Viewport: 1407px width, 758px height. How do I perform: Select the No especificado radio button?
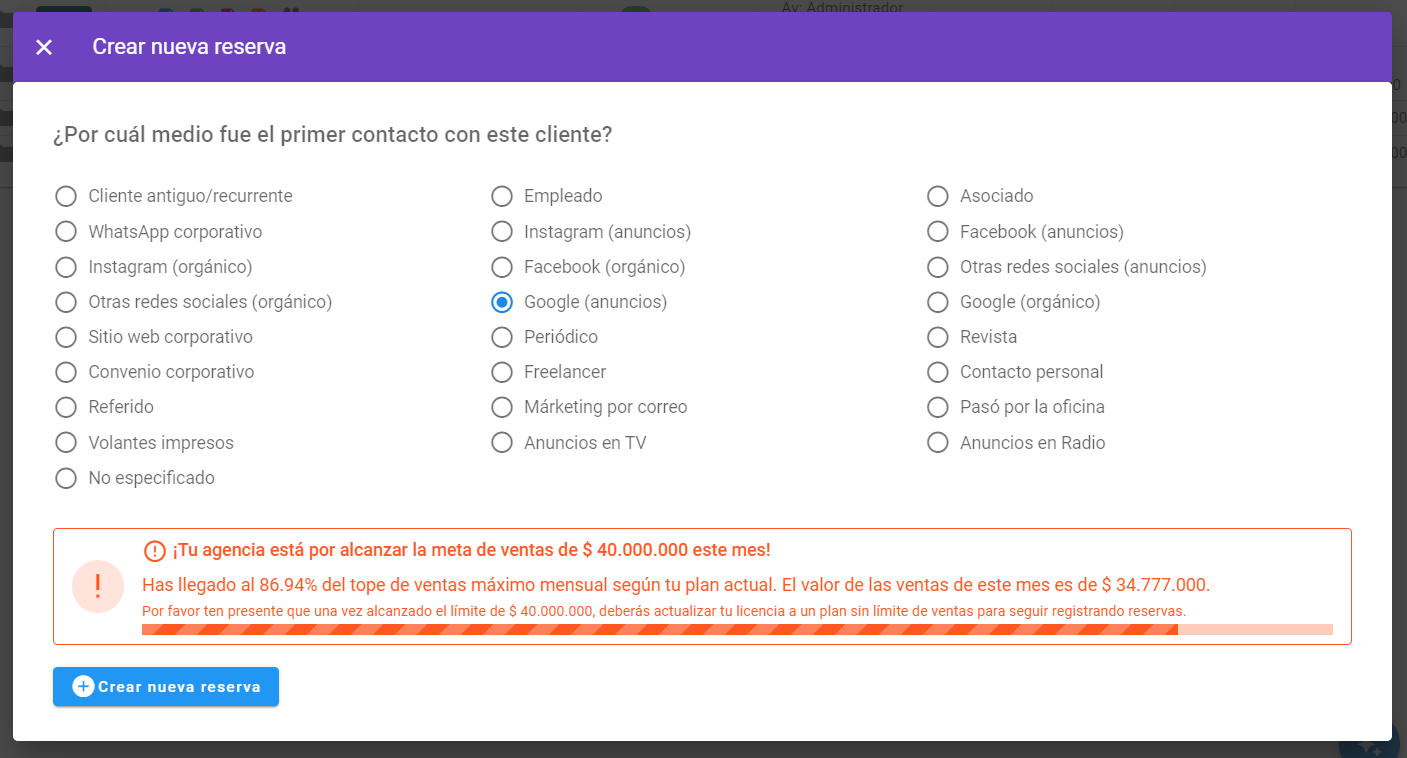66,478
